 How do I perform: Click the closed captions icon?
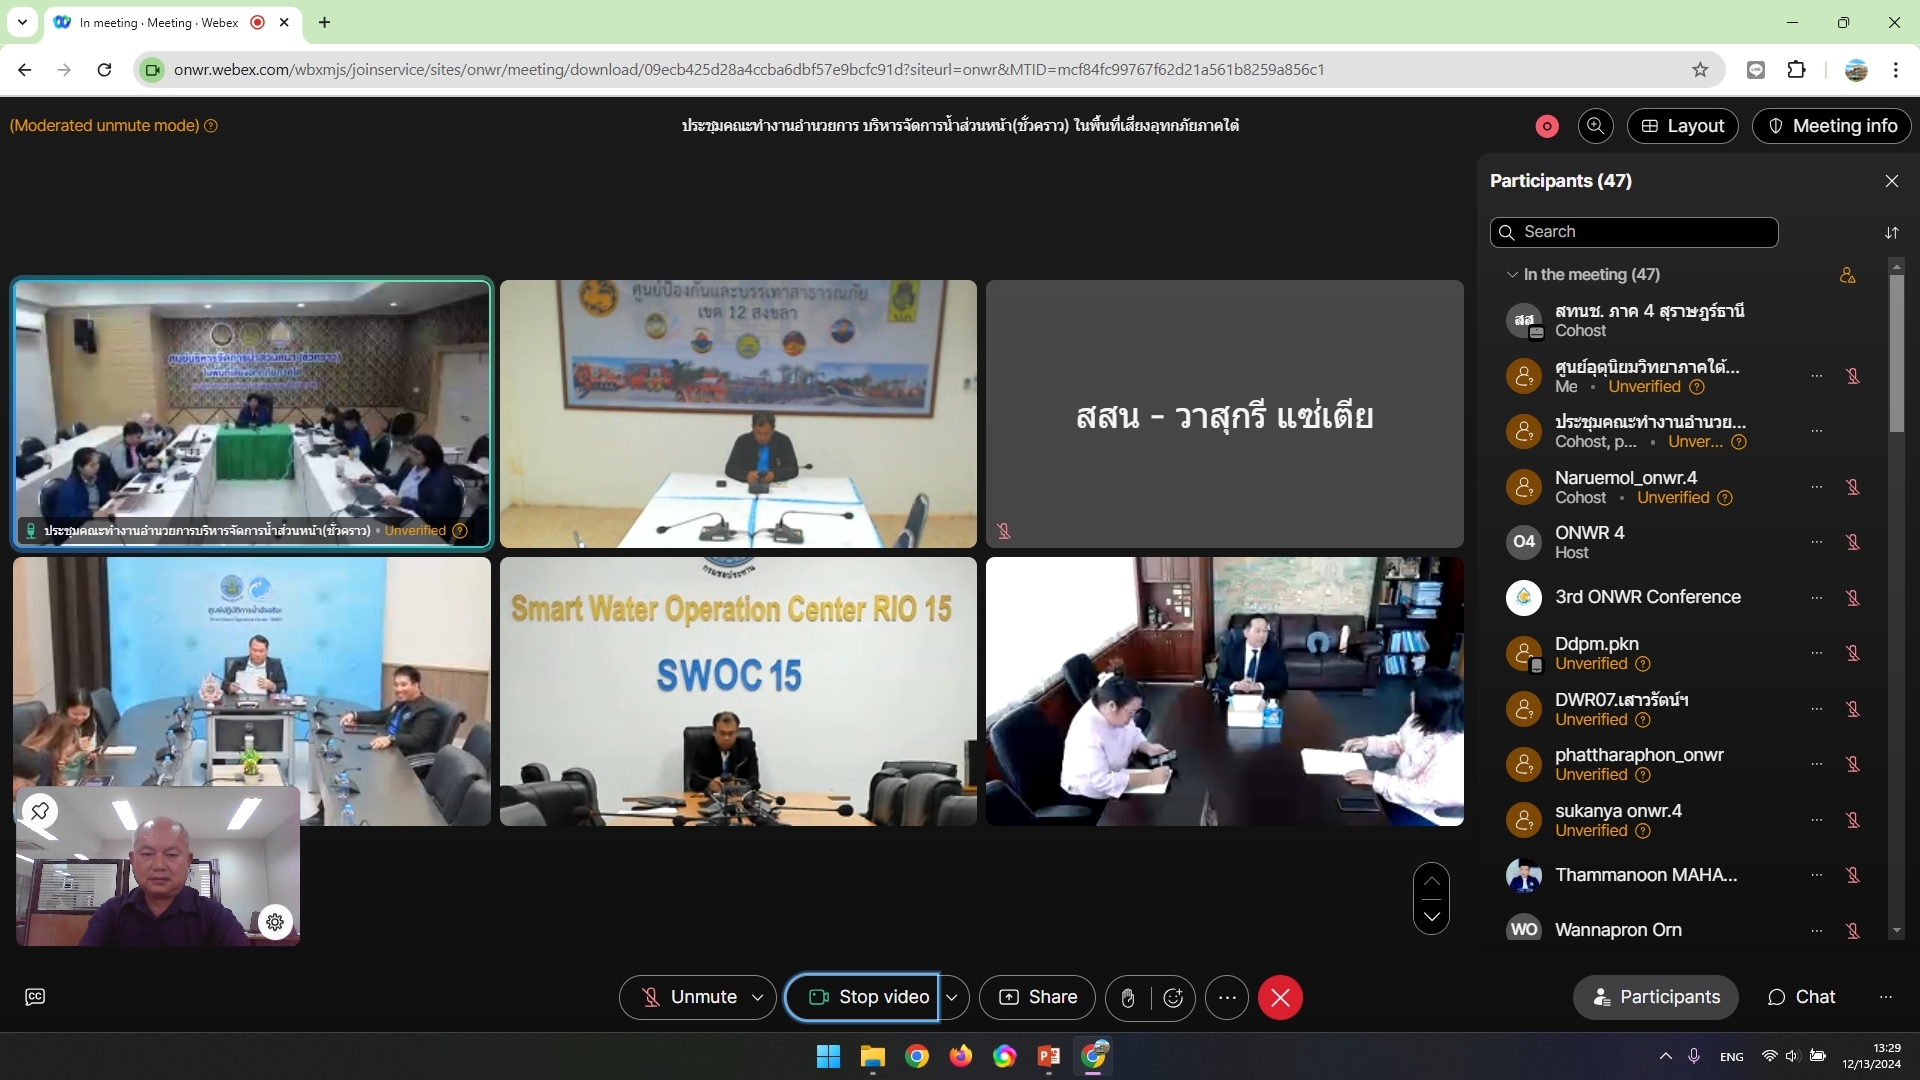35,997
